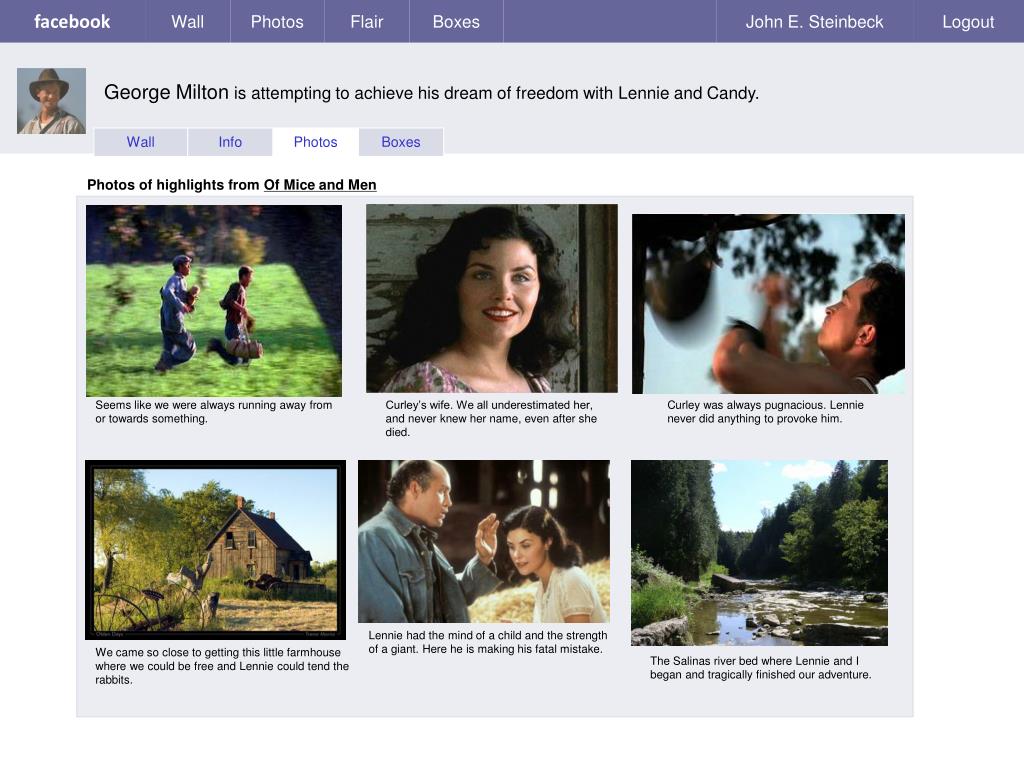1024x768 pixels.
Task: Open Photos in the top navigation bar
Action: 277,22
